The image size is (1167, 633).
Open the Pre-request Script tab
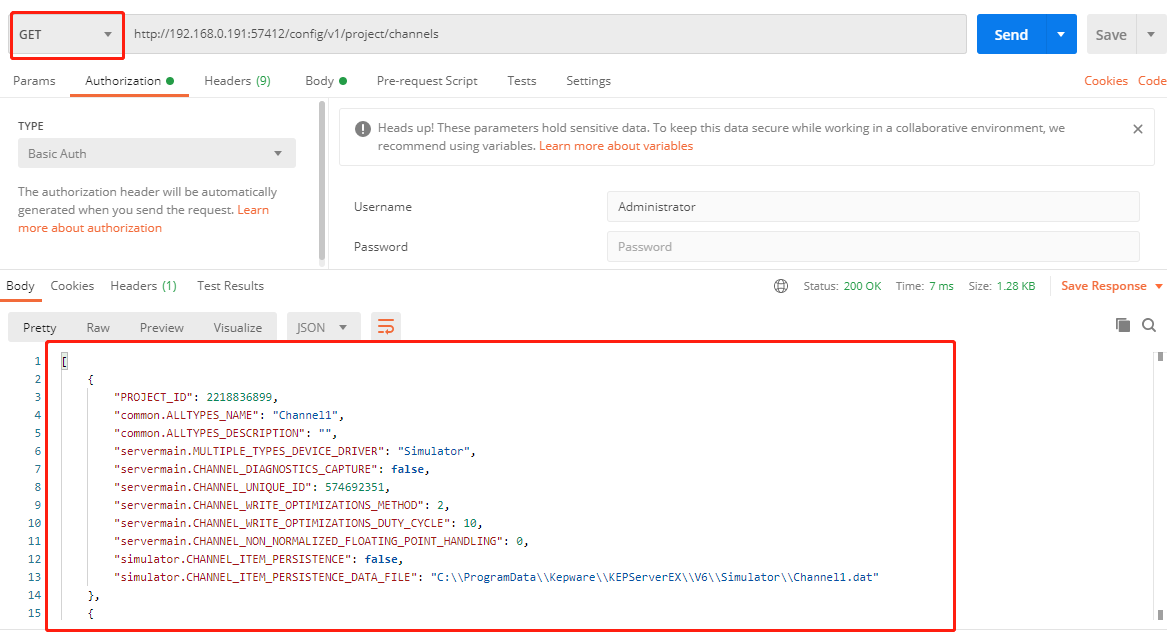click(427, 80)
